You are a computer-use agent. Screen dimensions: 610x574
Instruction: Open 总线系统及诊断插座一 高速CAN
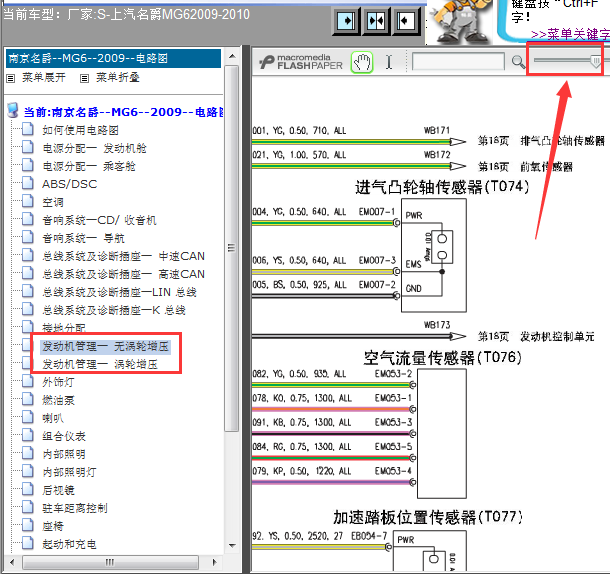point(123,274)
